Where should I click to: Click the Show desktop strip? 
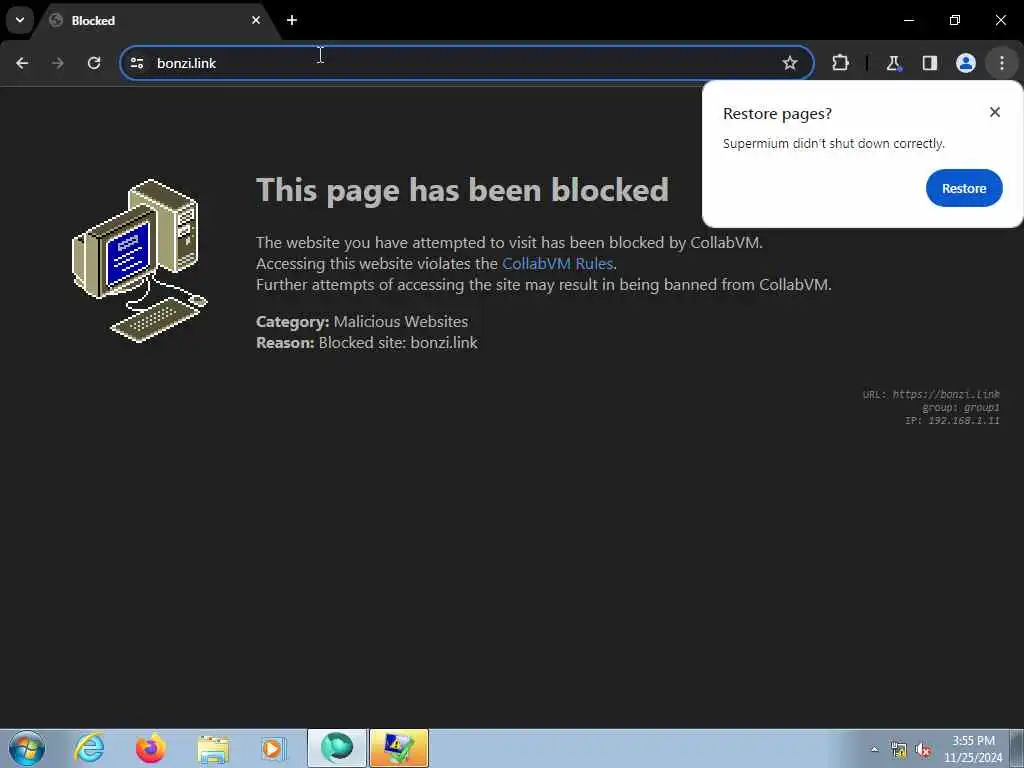tap(1017, 748)
